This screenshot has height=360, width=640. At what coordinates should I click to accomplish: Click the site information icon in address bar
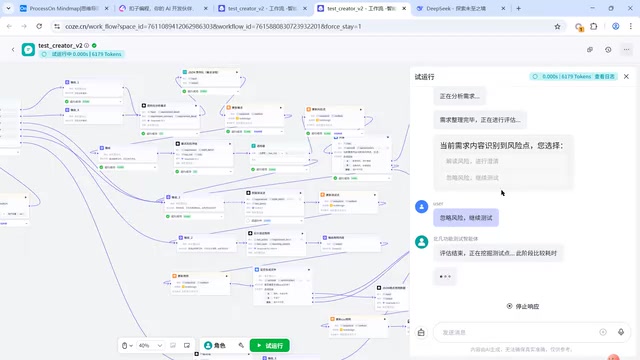click(x=57, y=26)
